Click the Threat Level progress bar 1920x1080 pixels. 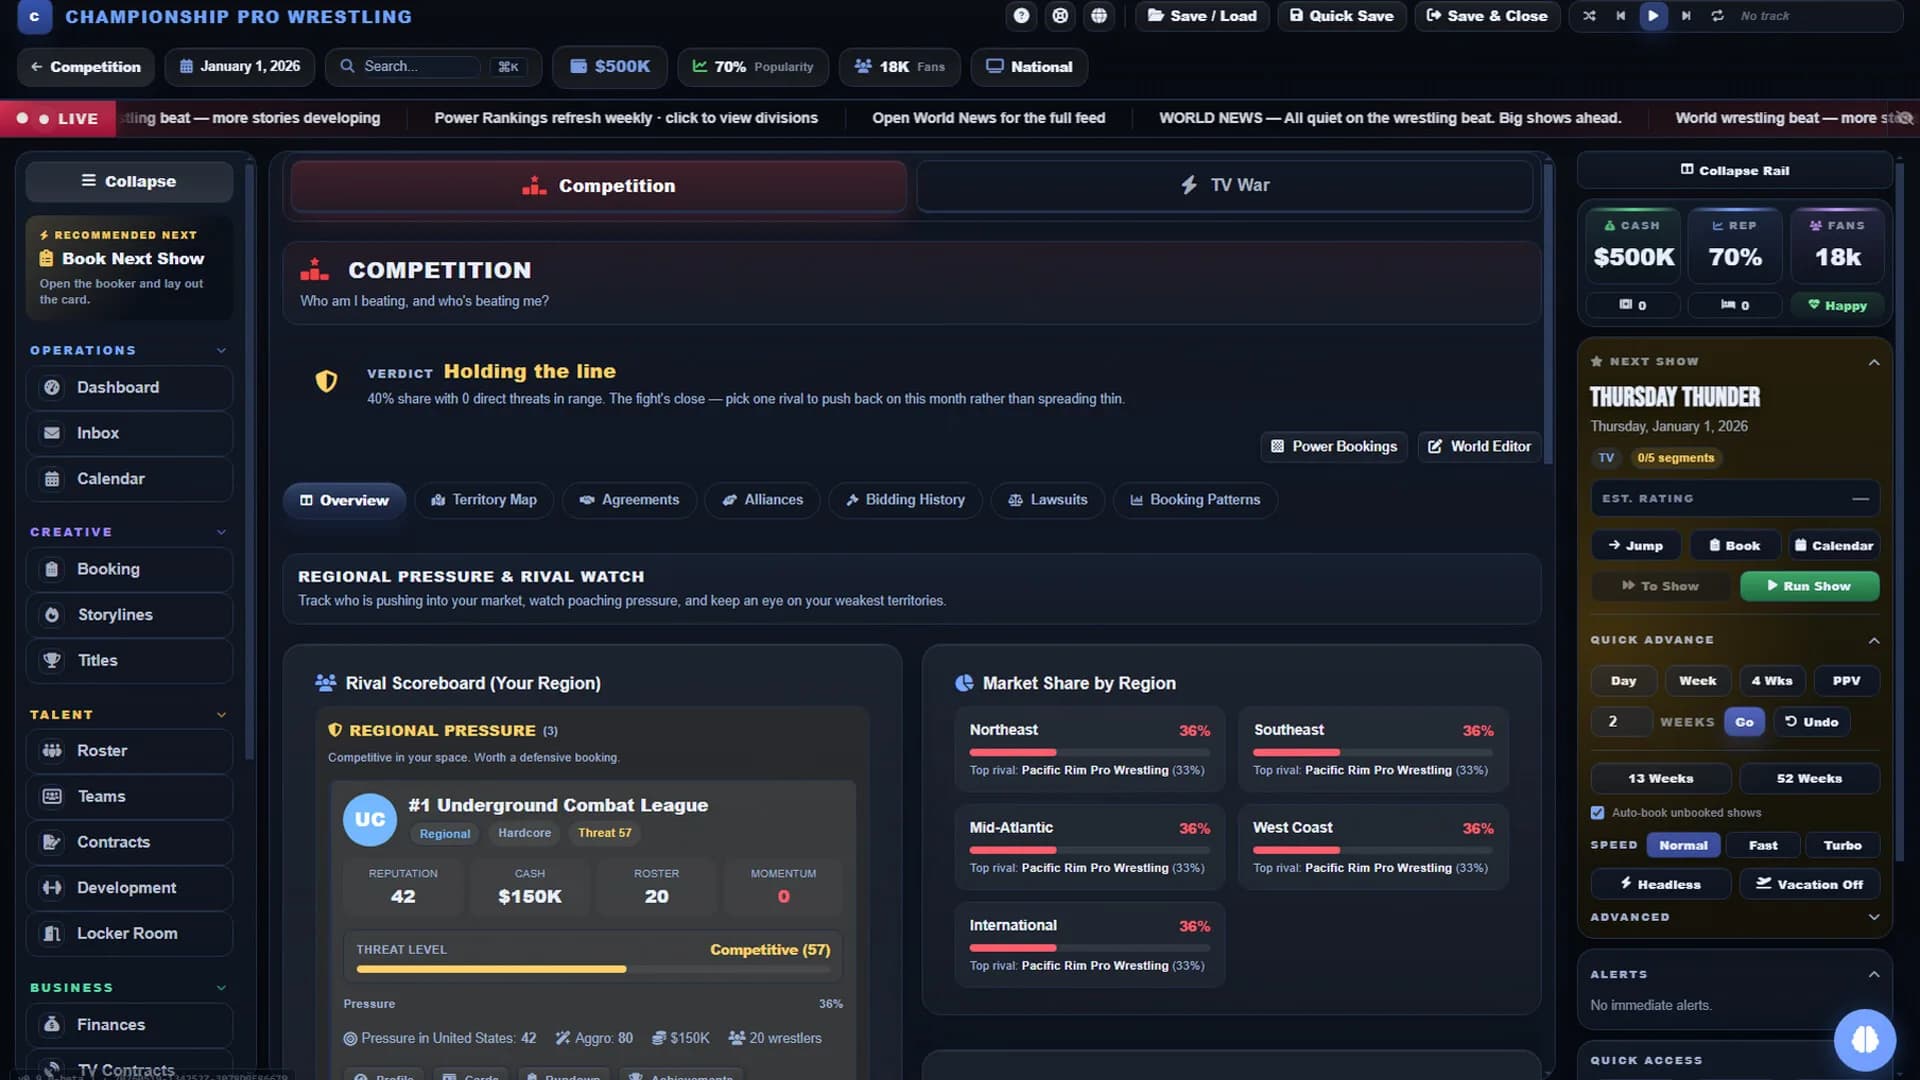(x=593, y=969)
